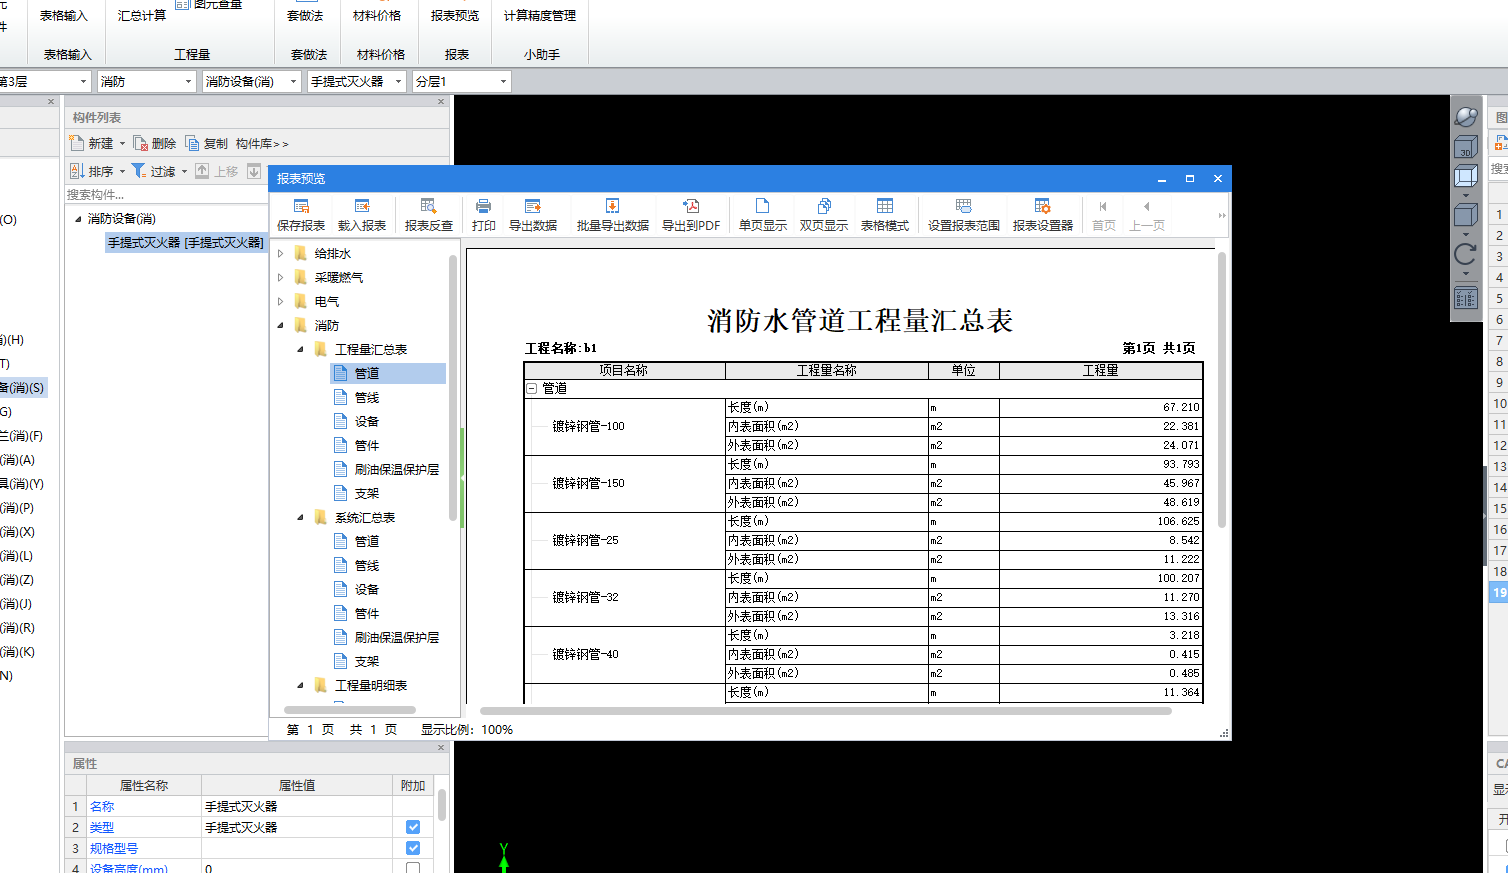This screenshot has width=1508, height=873.
Task: Click the report tree vertical scrollbar
Action: [453, 390]
